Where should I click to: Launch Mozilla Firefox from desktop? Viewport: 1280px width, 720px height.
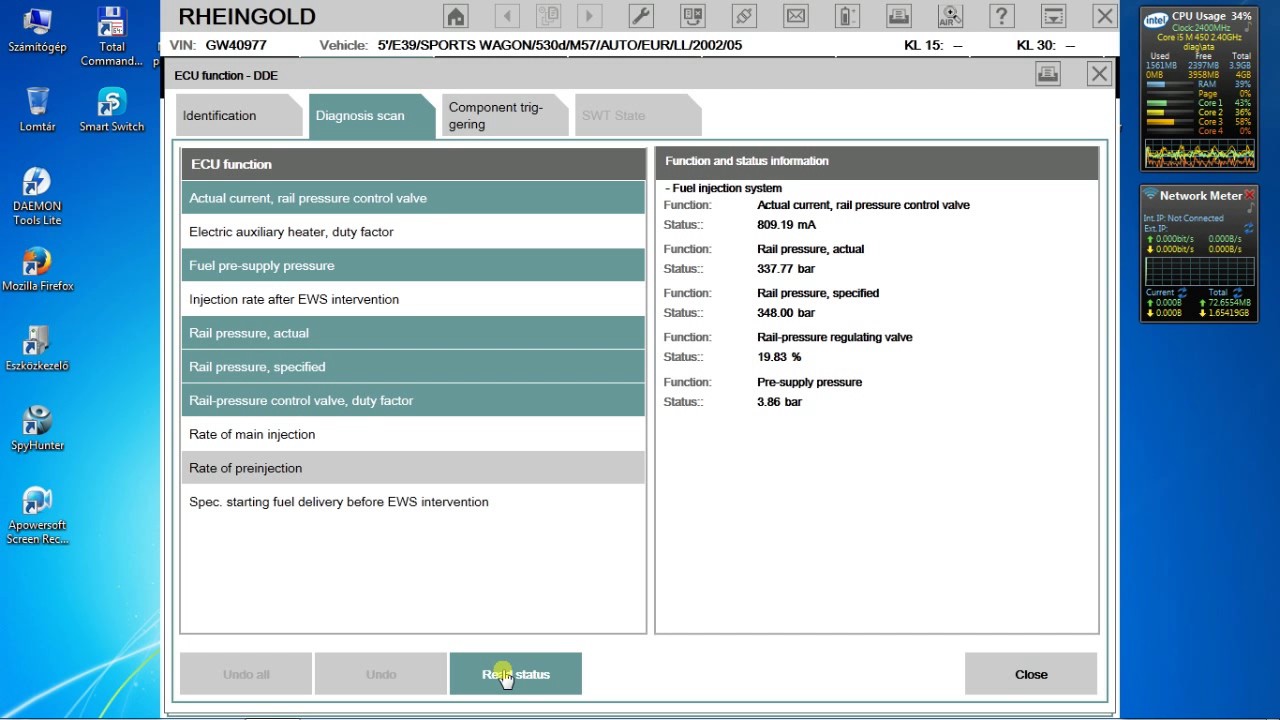(x=37, y=269)
